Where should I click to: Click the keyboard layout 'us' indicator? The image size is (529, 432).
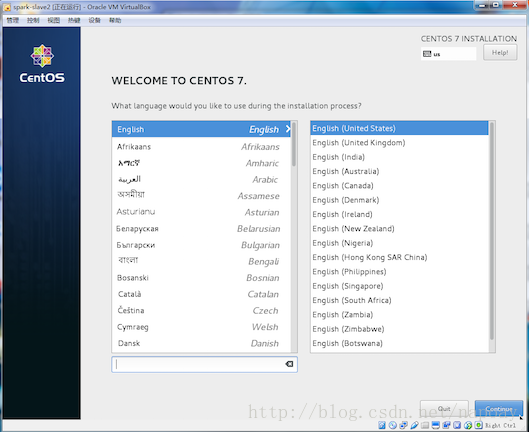448,54
